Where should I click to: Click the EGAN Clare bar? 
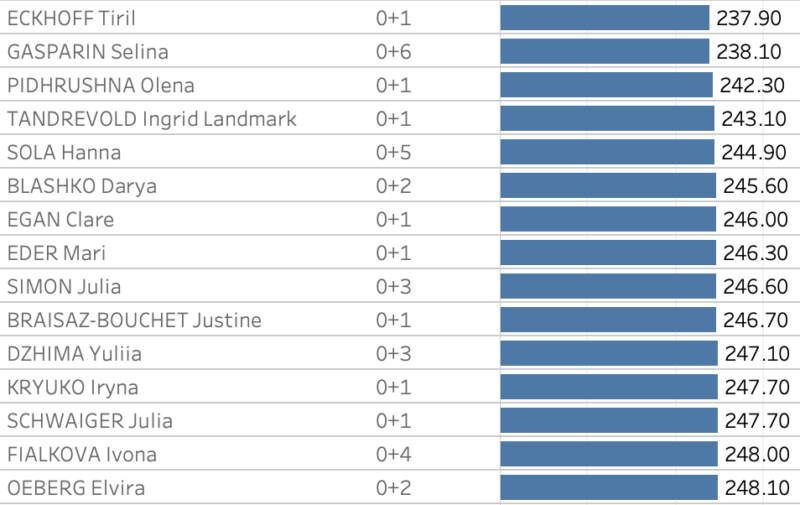coord(608,219)
